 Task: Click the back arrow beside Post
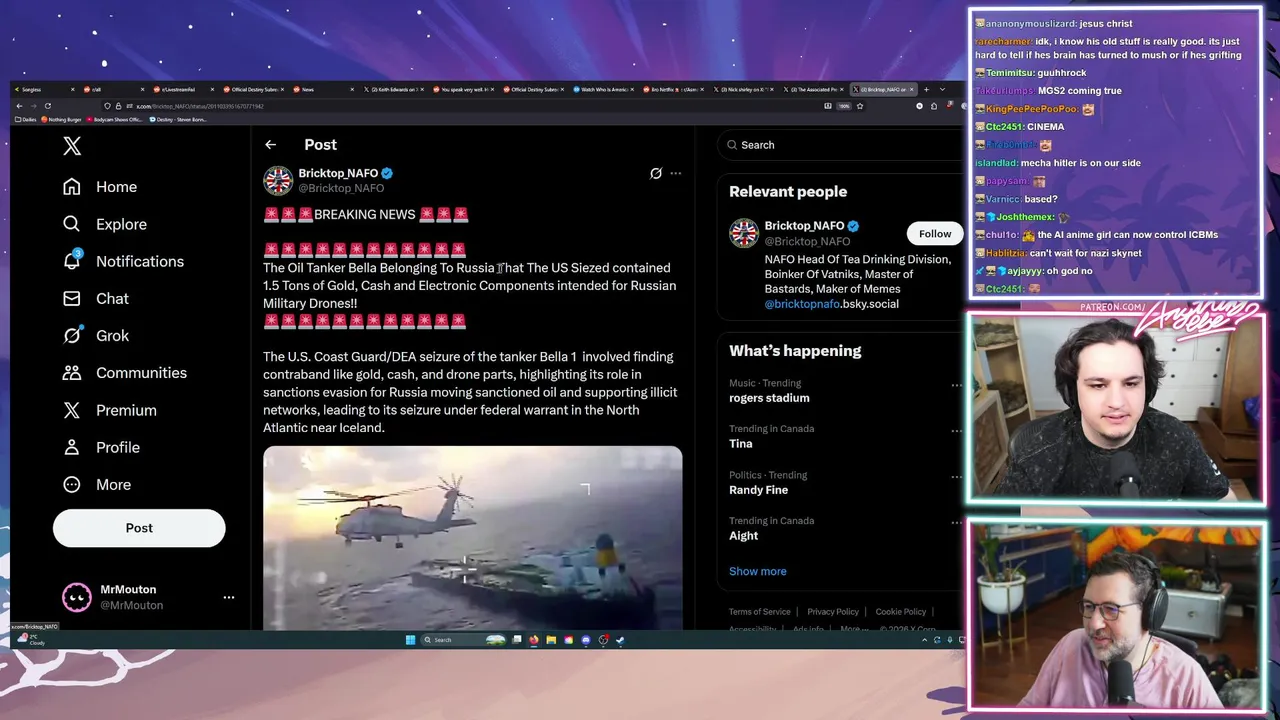(x=270, y=145)
